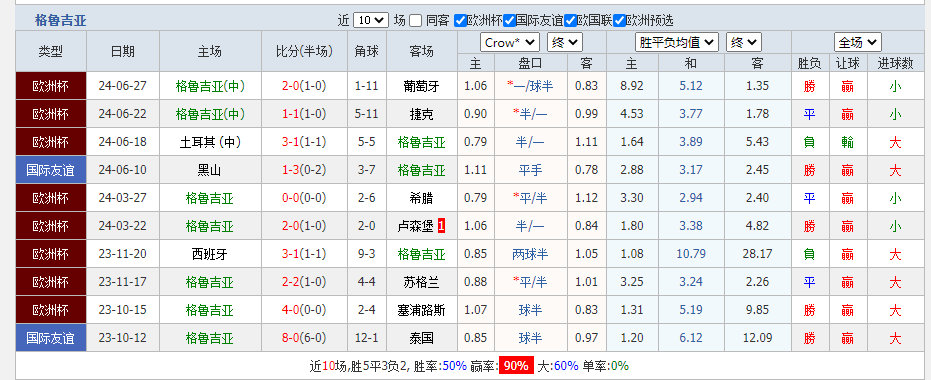
Task: Click 国际友谊 type cell in the 24-06-10 row
Action: 51,170
